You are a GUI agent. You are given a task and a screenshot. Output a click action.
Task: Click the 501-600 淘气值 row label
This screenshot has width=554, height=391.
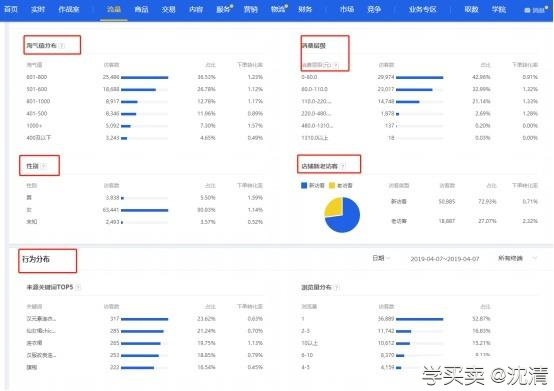tap(37, 89)
